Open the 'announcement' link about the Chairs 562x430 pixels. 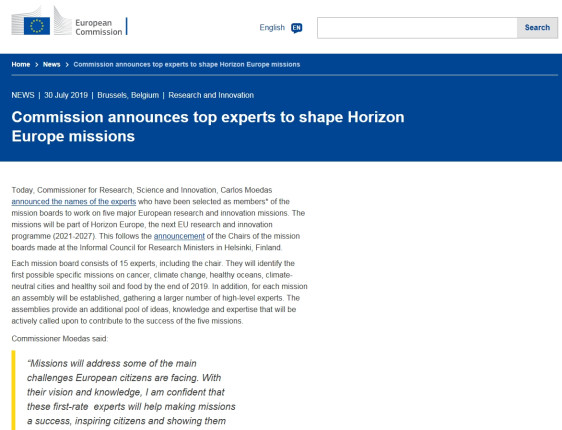pyautogui.click(x=179, y=236)
